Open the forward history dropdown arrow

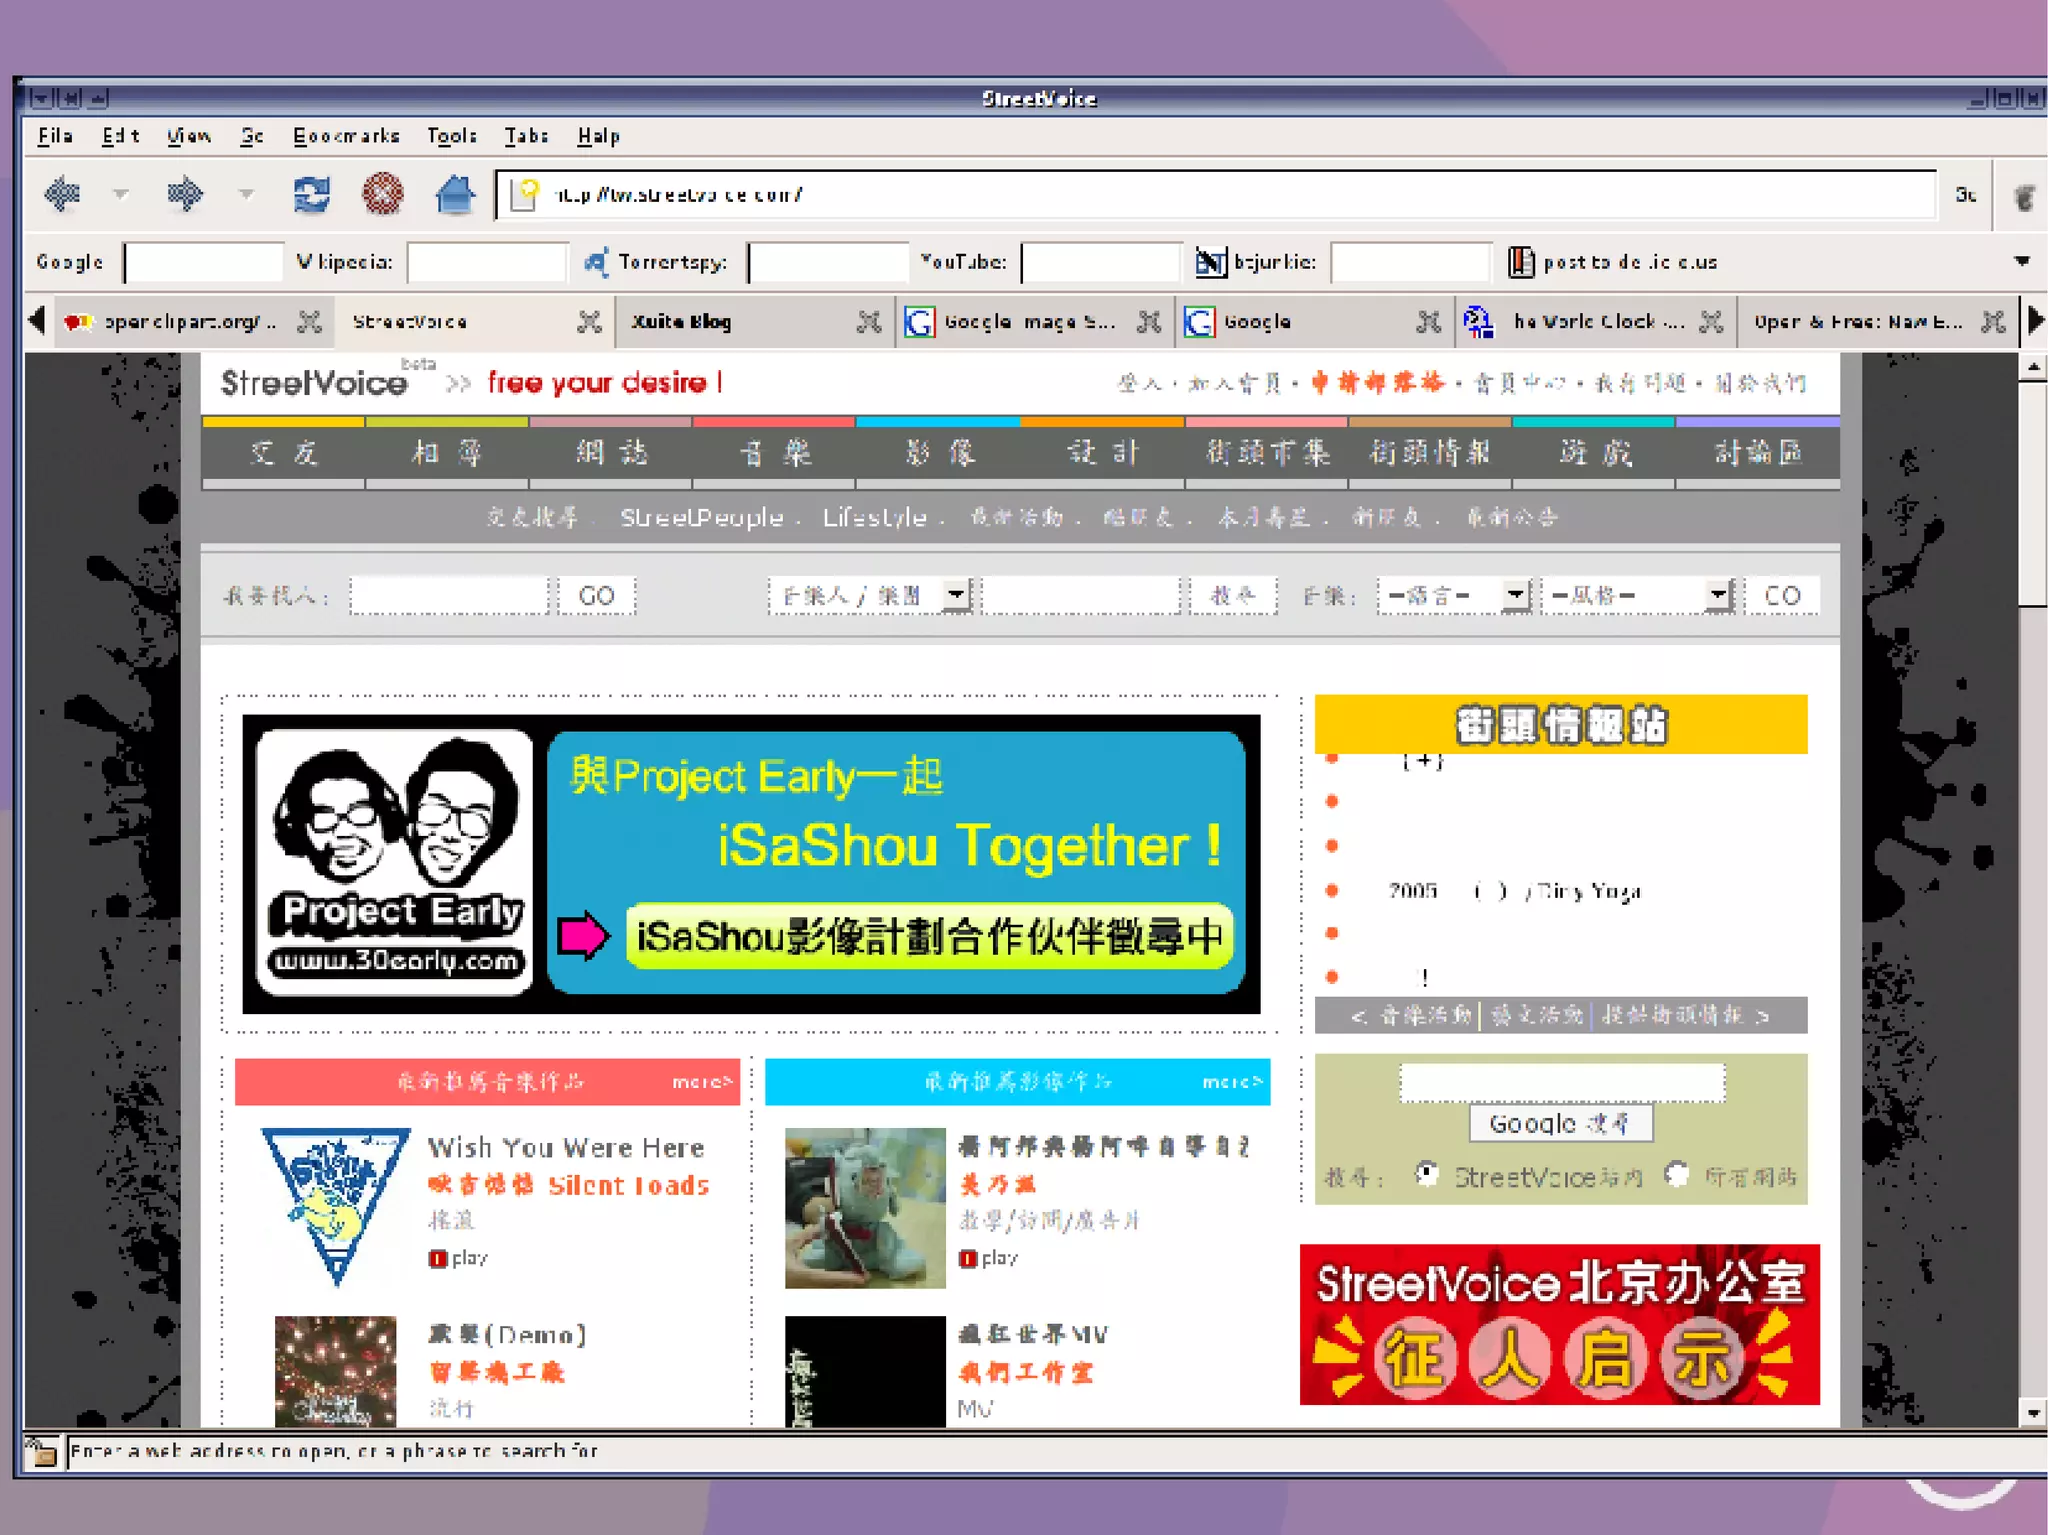(x=246, y=194)
